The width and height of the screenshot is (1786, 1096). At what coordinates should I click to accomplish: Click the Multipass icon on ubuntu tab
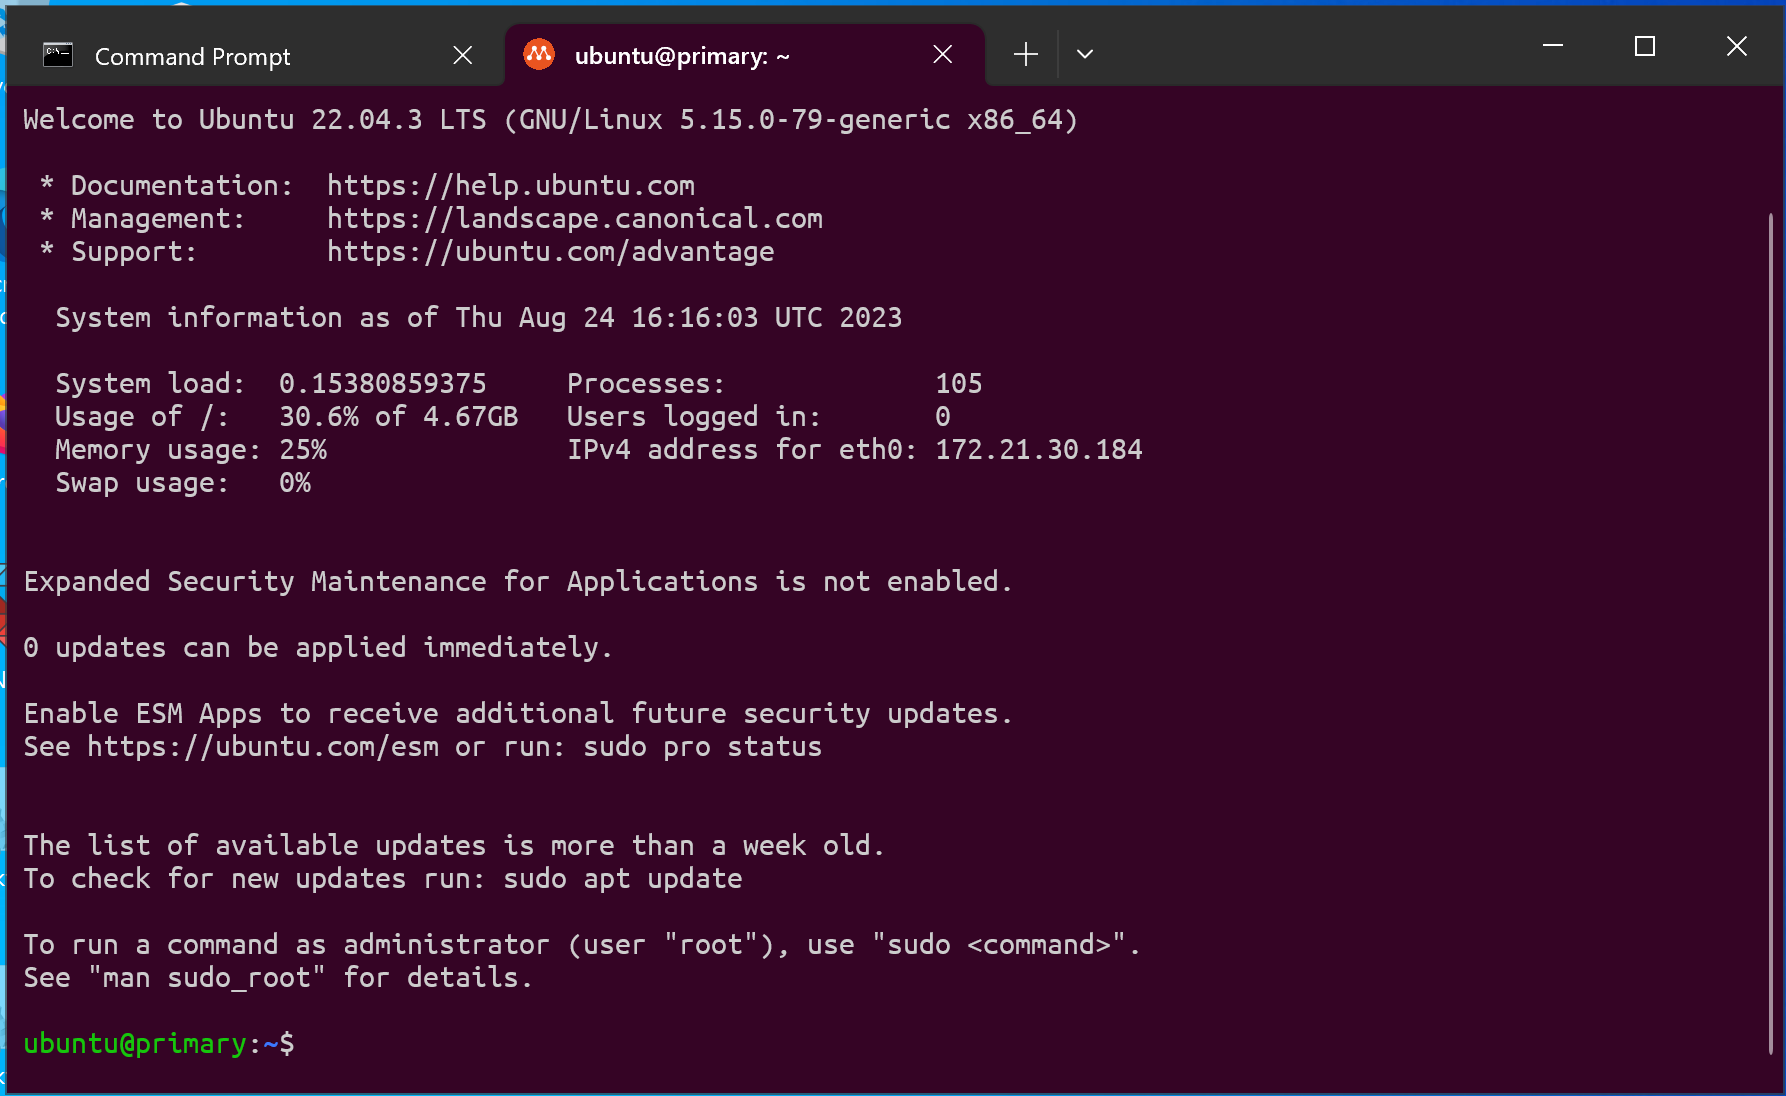(539, 55)
